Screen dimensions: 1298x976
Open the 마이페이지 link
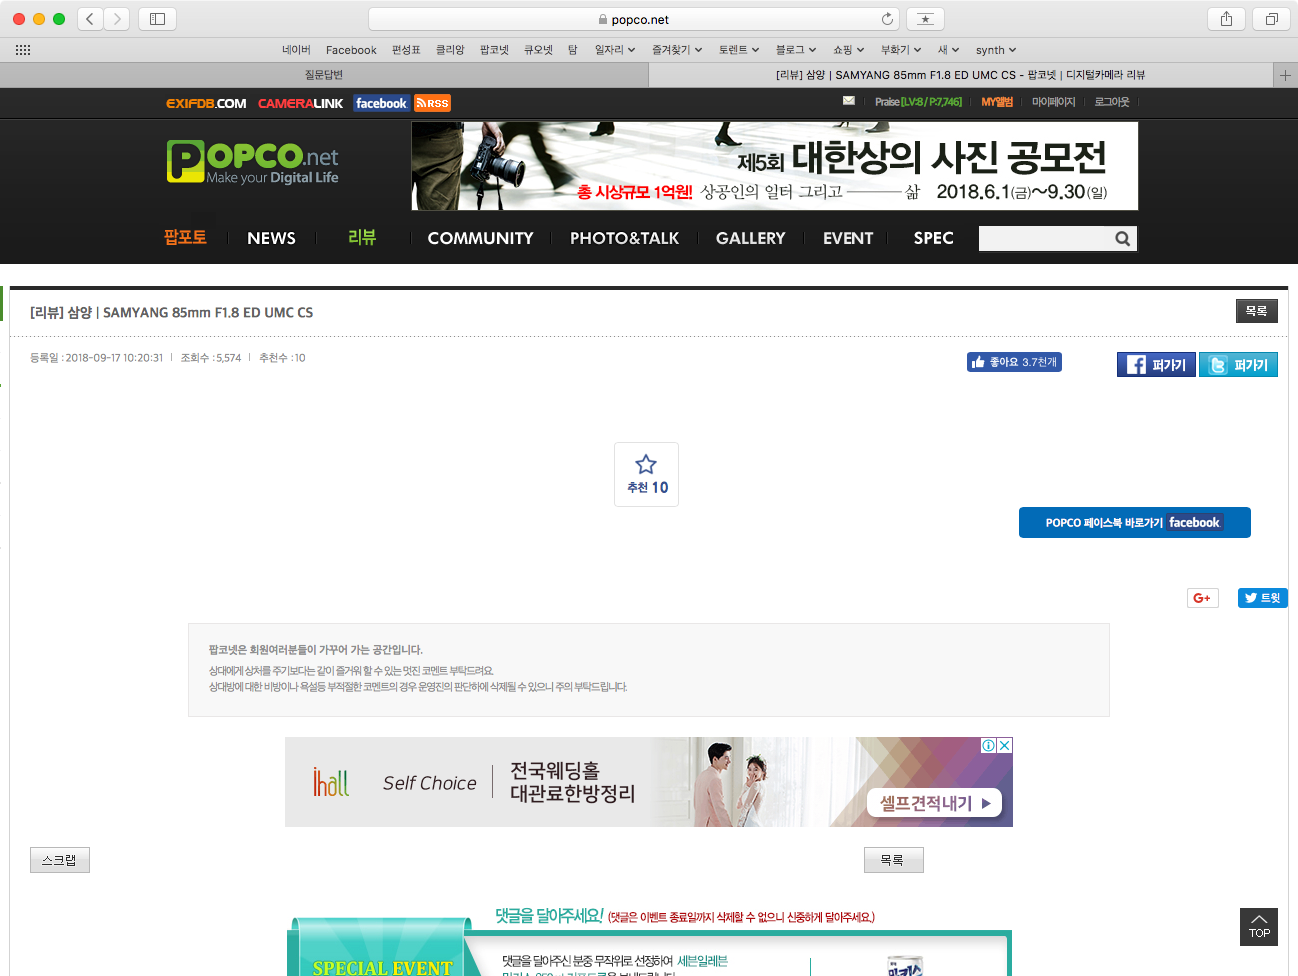[1053, 102]
